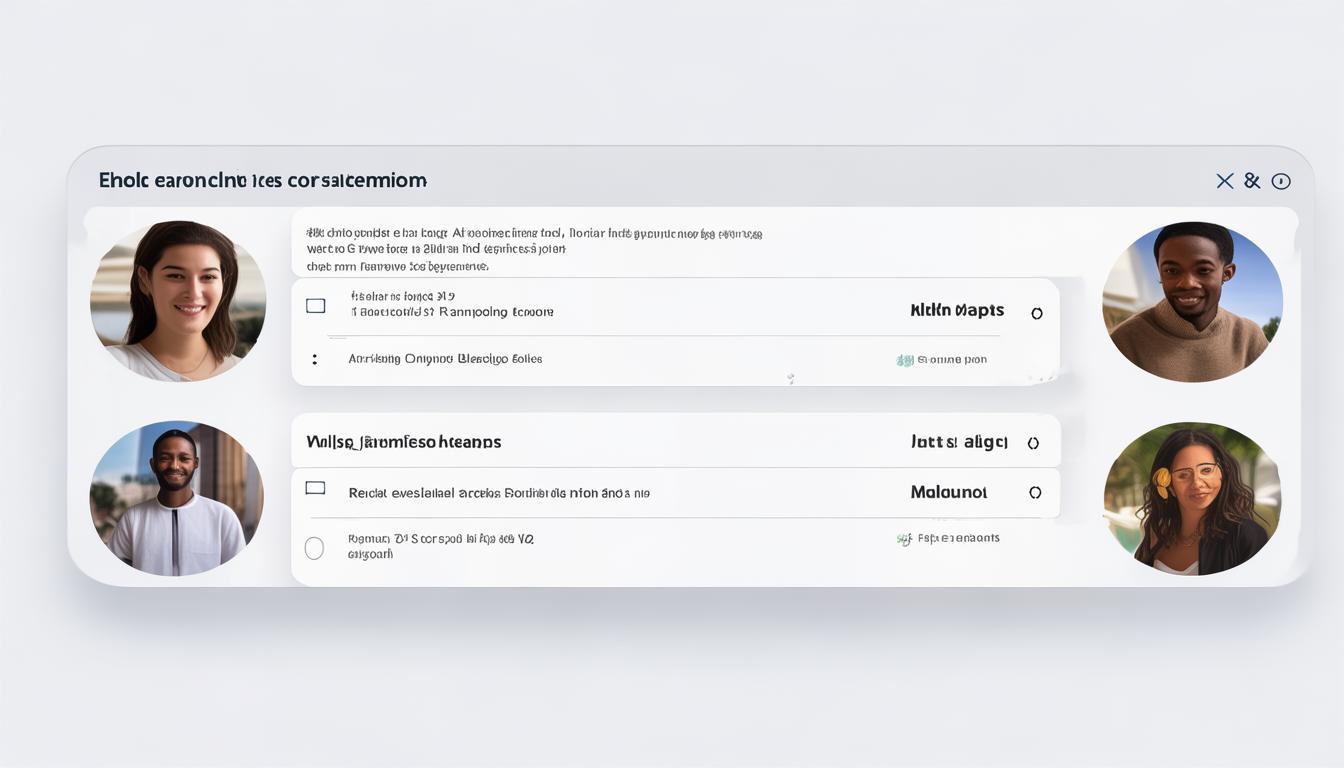Click the ampersand icon in the header

pos(1252,181)
